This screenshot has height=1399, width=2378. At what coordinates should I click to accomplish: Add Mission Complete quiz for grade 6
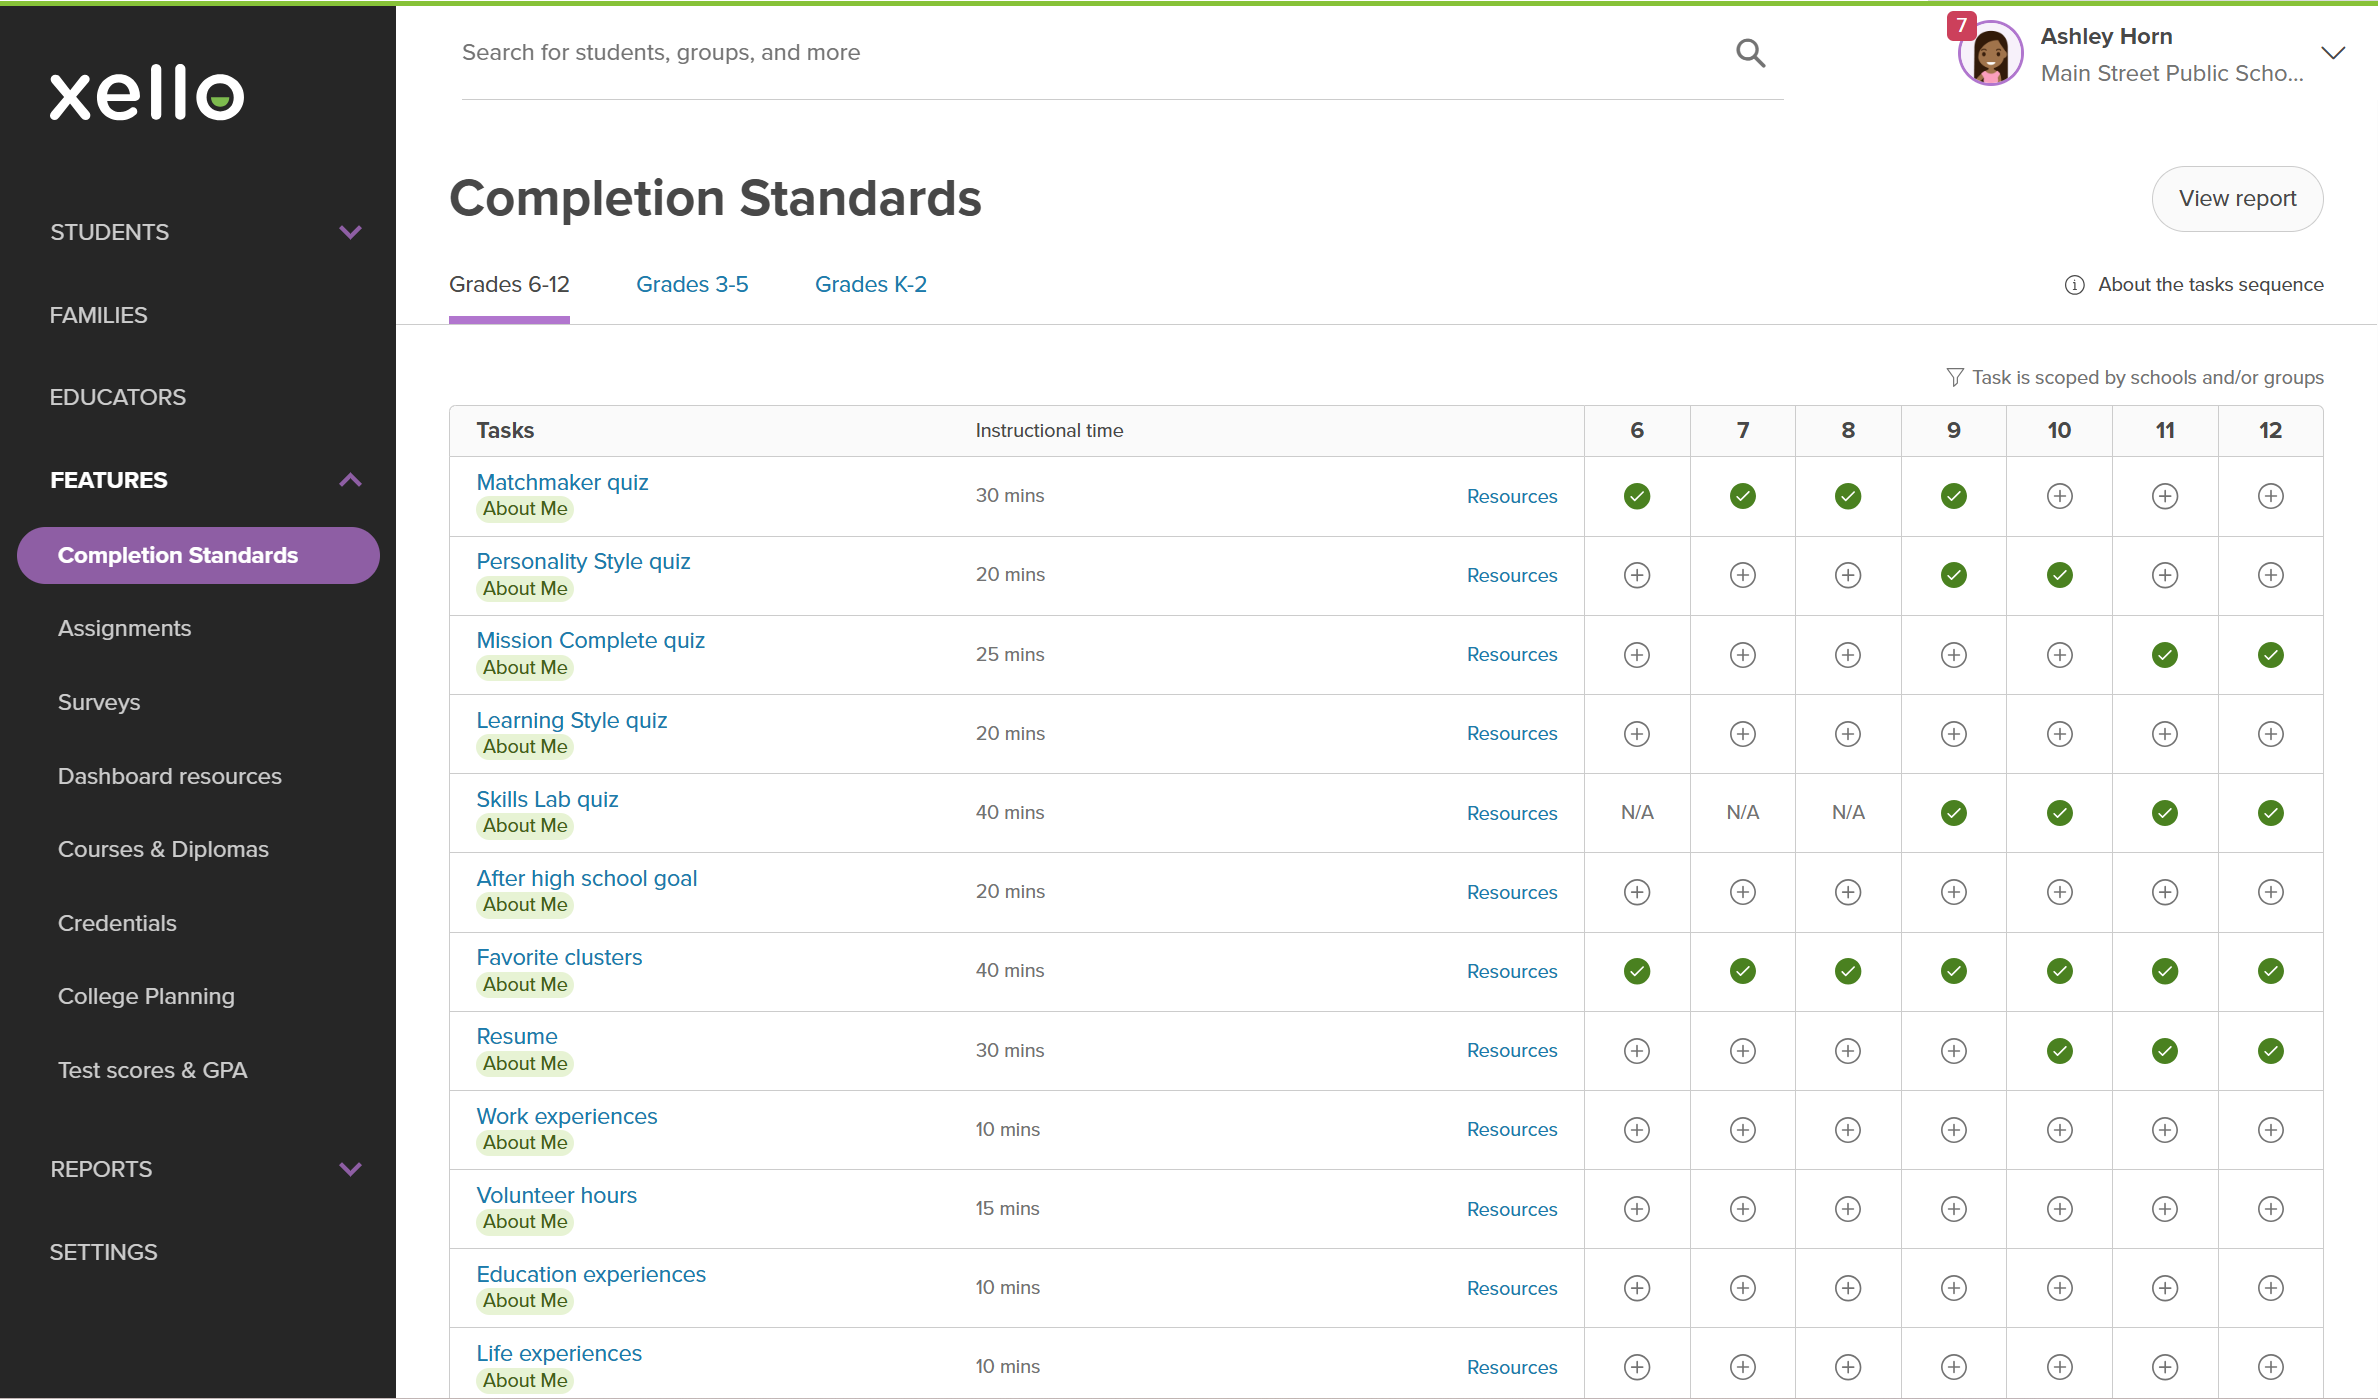pyautogui.click(x=1637, y=655)
